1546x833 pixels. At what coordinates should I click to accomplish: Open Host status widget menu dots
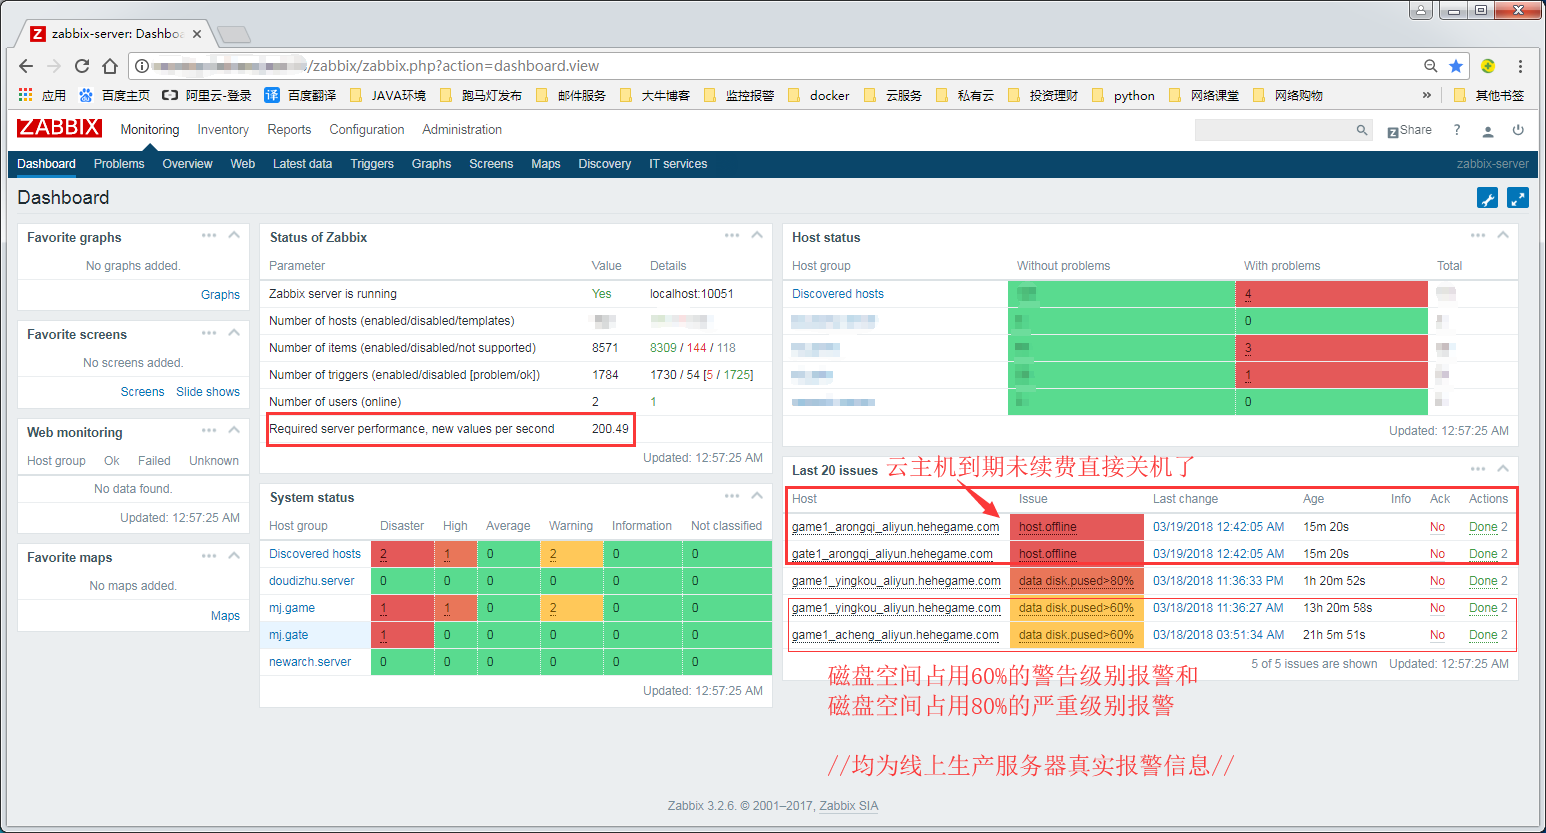1478,236
